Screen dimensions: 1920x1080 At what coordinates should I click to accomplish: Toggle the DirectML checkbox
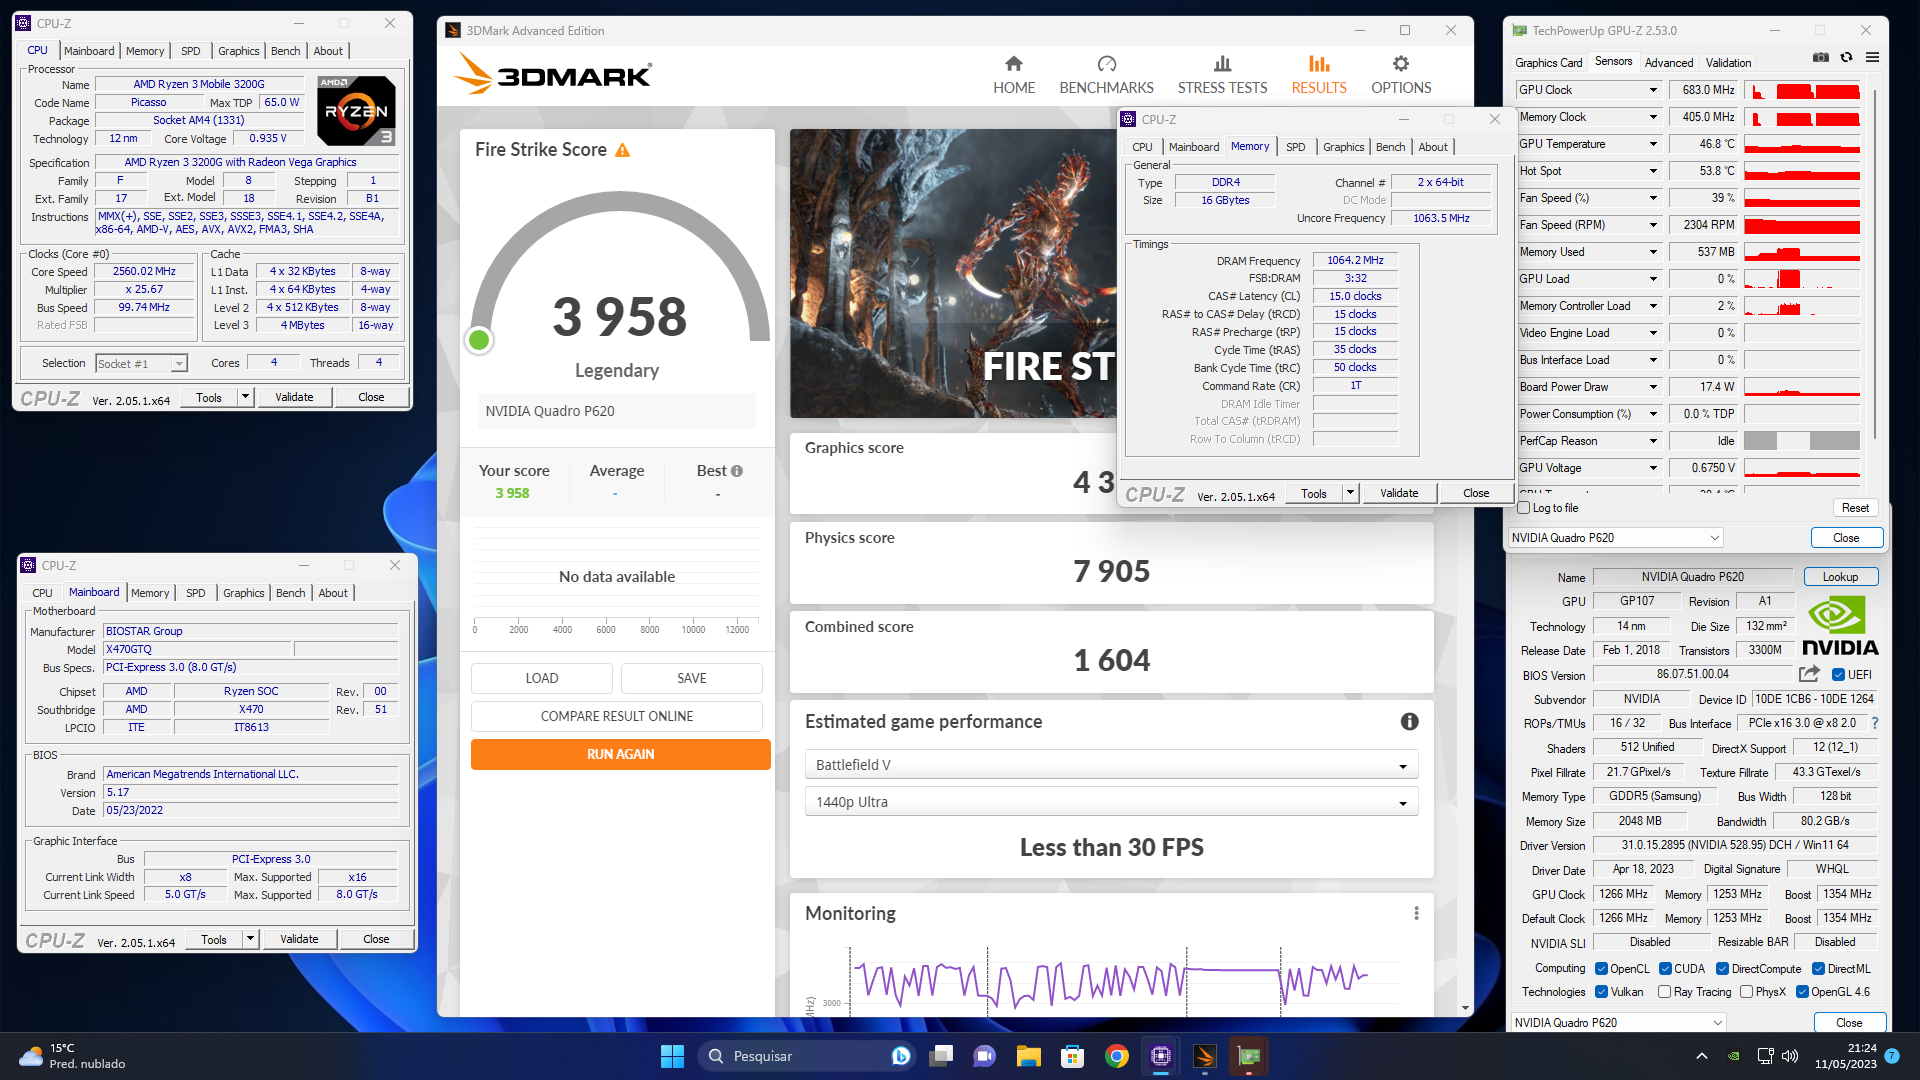[x=1818, y=969]
